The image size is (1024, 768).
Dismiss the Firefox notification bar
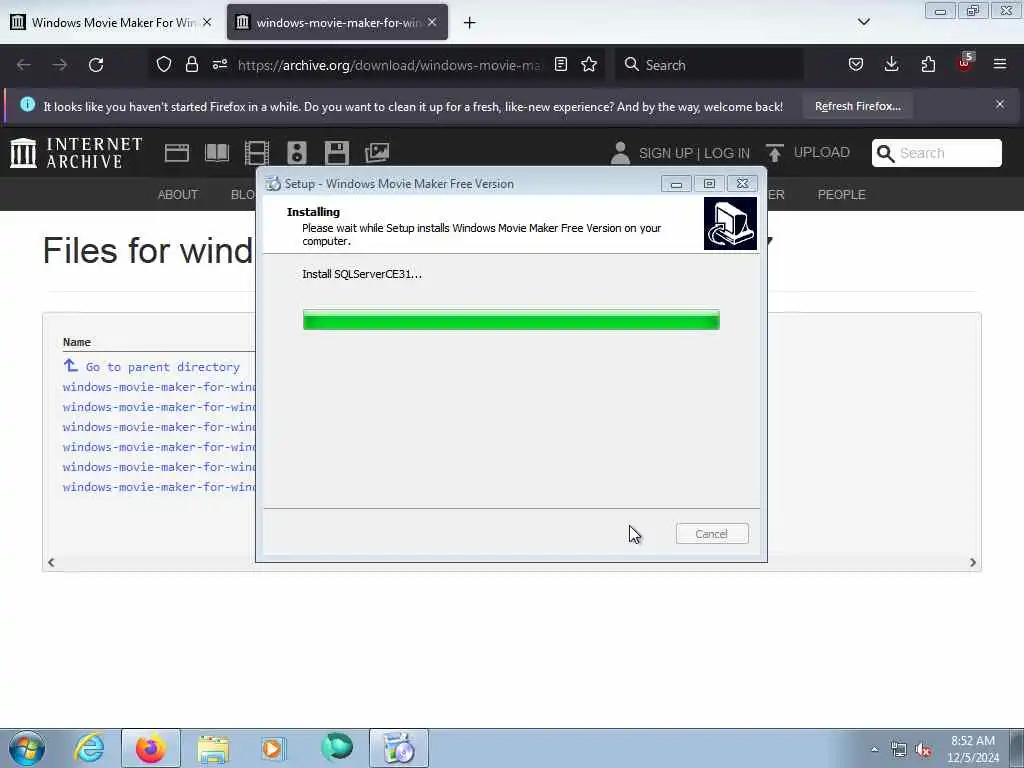pyautogui.click(x=1000, y=104)
